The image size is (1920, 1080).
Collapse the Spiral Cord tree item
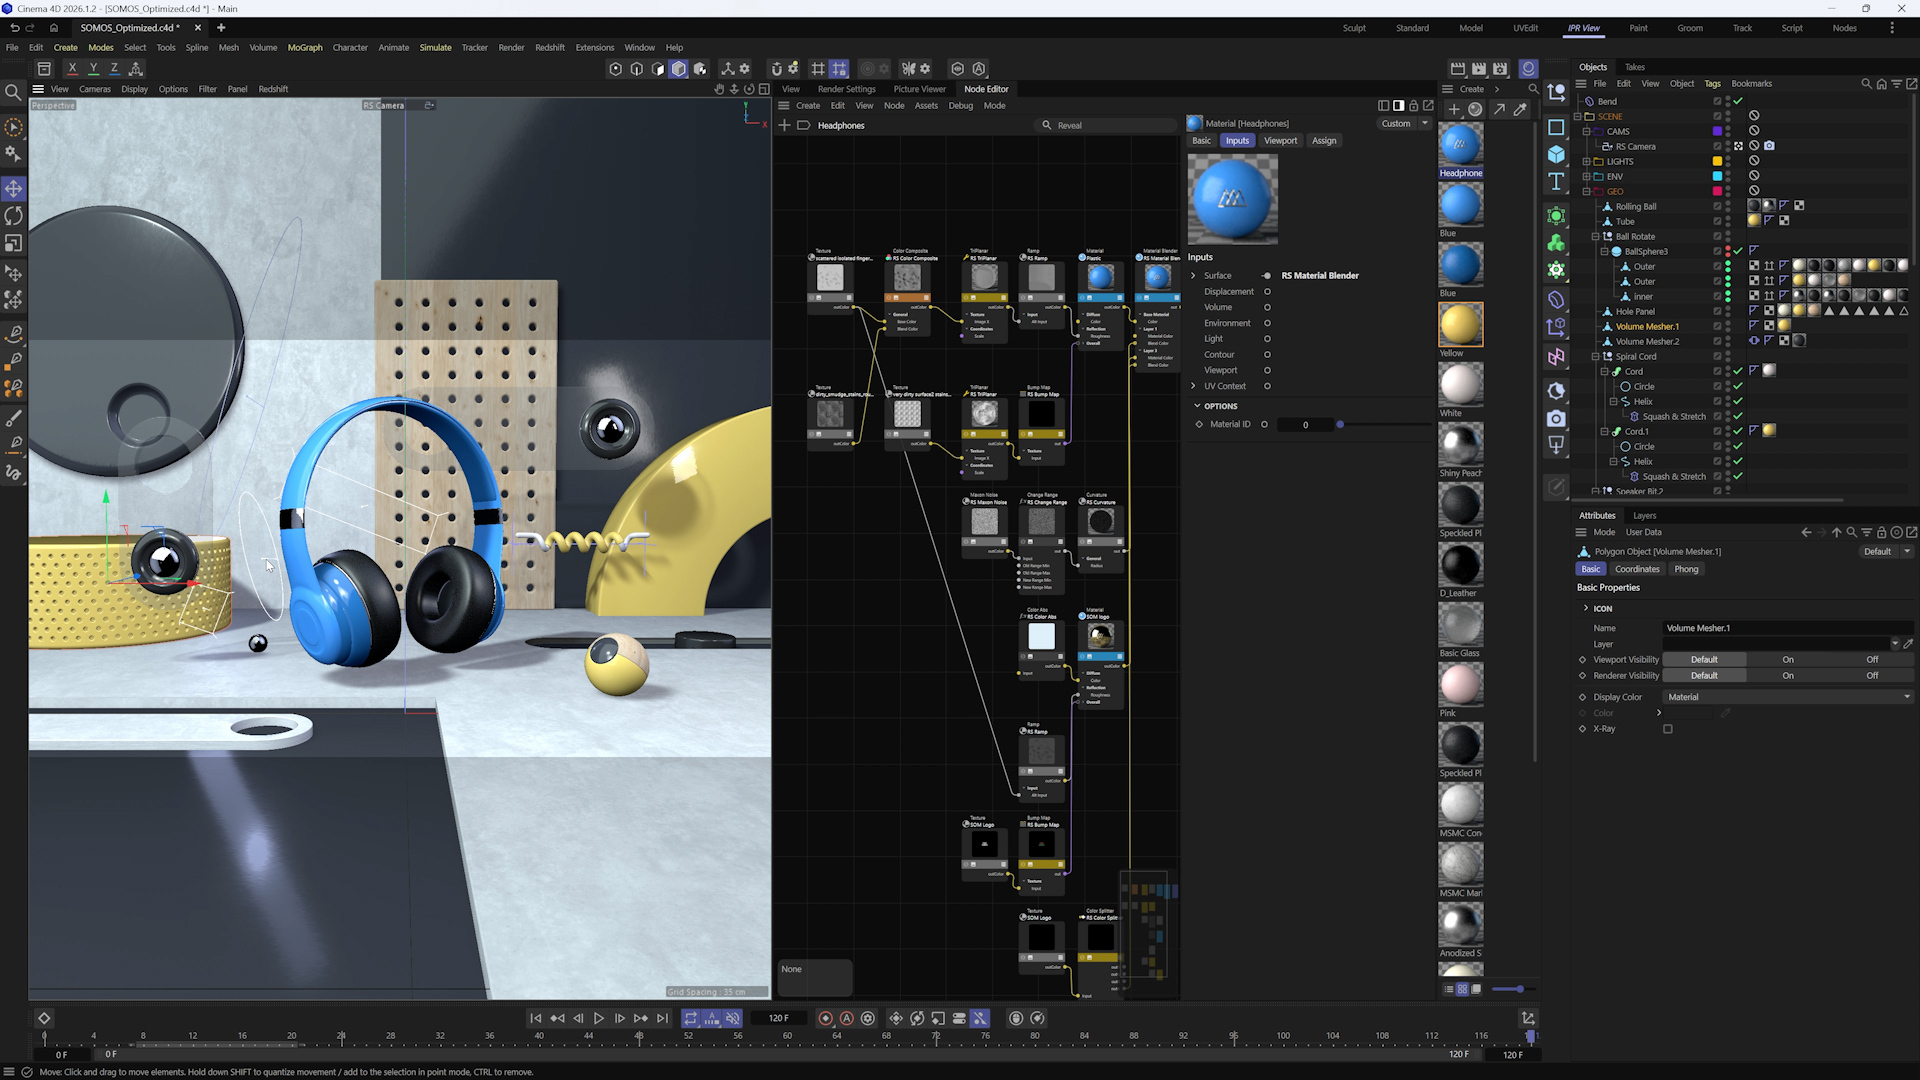(x=1595, y=356)
